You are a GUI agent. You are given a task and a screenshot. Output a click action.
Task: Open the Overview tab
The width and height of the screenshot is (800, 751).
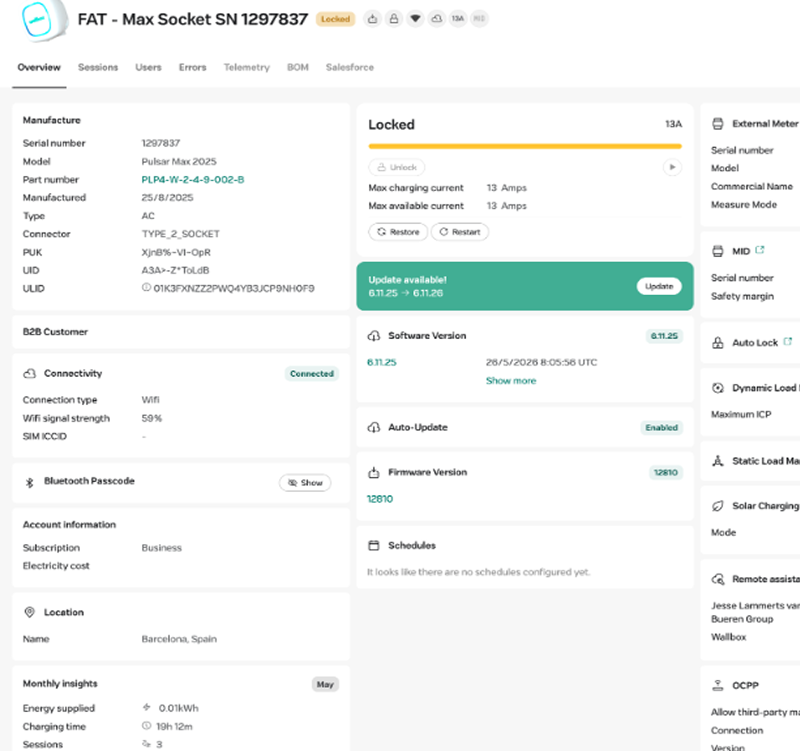39,67
